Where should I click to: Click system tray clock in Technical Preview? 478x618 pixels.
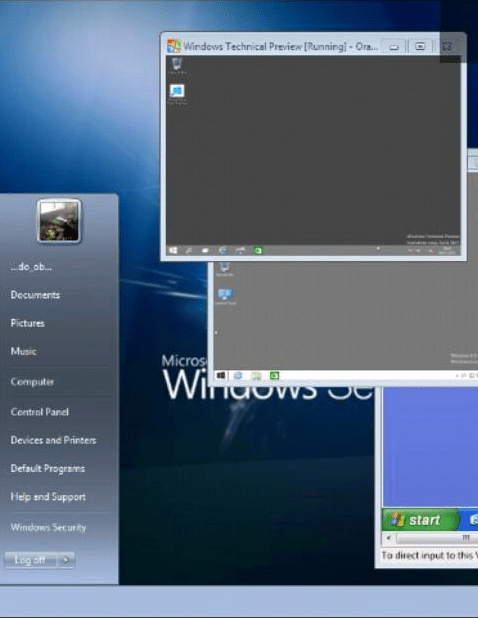447,251
